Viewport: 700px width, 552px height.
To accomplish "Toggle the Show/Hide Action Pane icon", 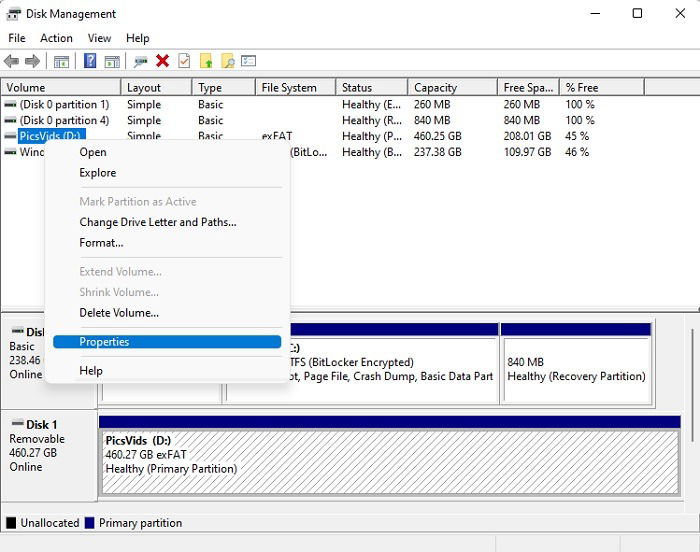I will (x=112, y=61).
